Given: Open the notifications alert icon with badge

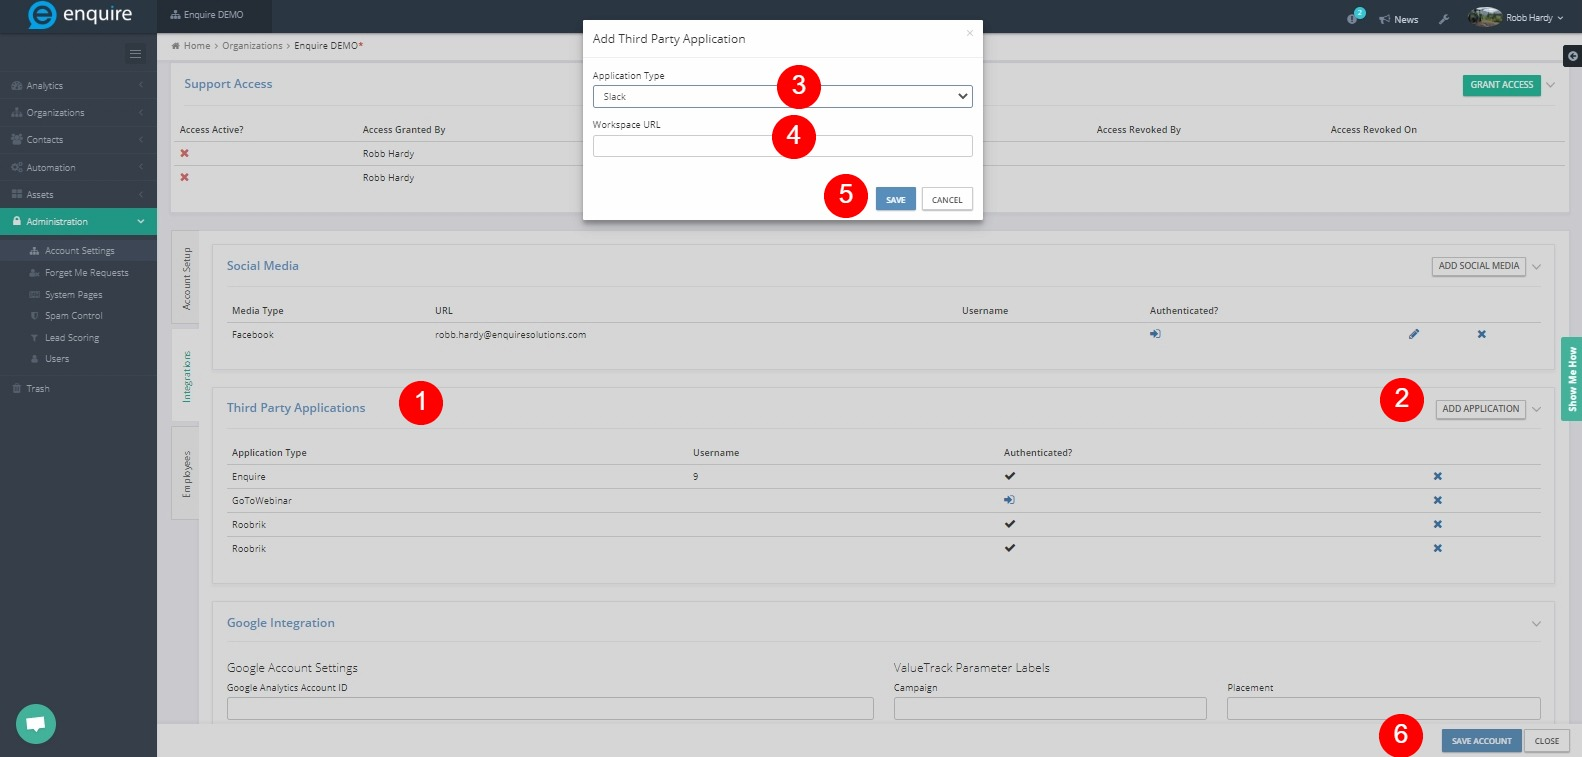Looking at the screenshot, I should coord(1355,16).
